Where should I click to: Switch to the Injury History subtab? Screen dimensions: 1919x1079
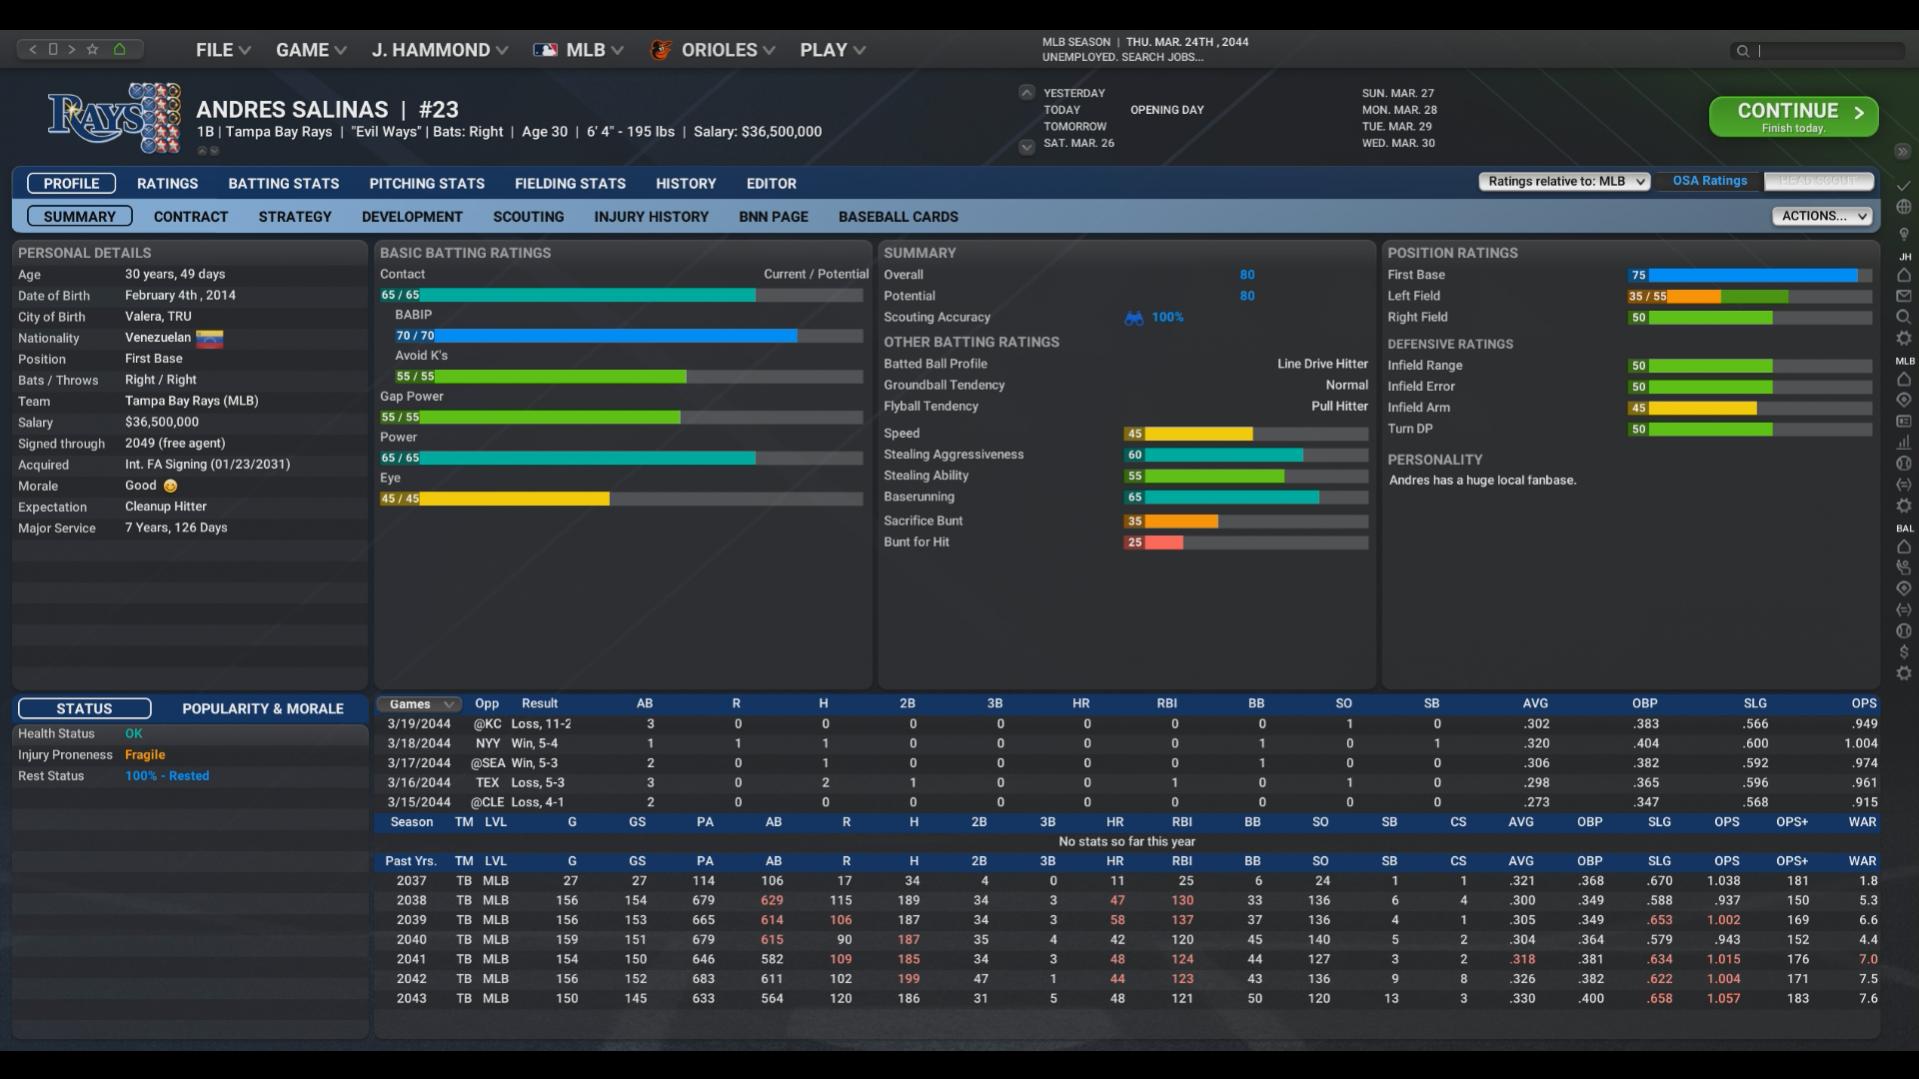pyautogui.click(x=650, y=217)
